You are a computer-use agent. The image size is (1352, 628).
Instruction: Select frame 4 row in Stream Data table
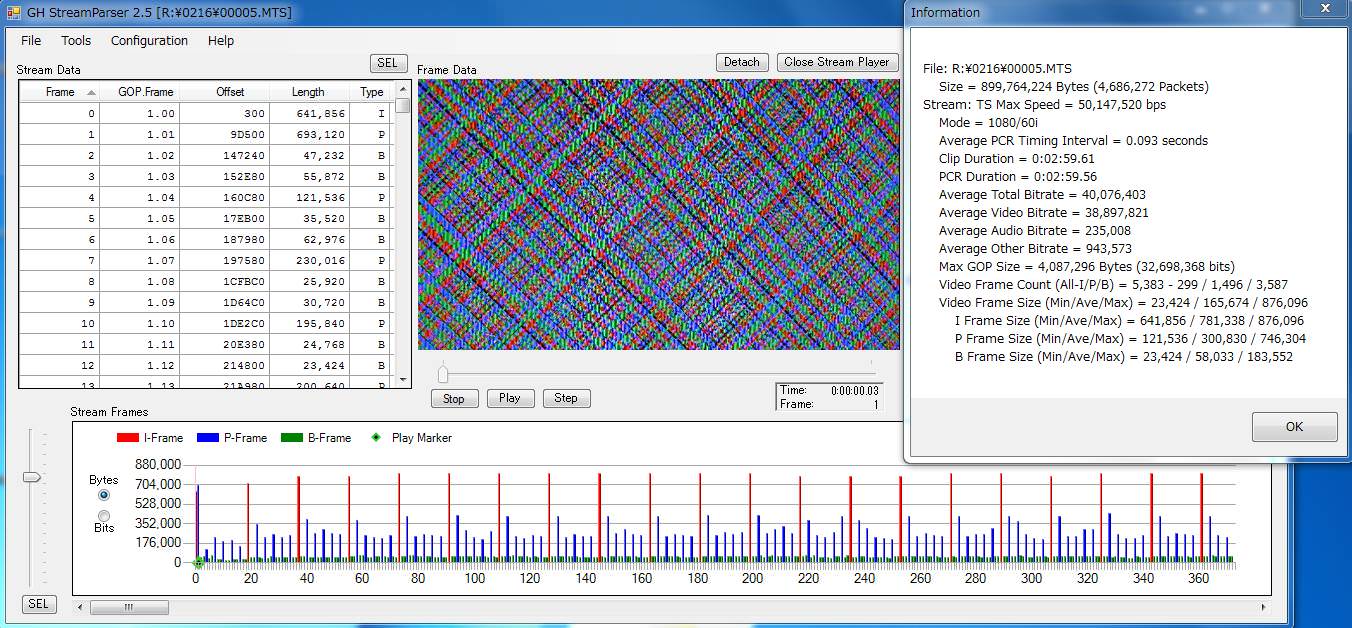tap(200, 198)
